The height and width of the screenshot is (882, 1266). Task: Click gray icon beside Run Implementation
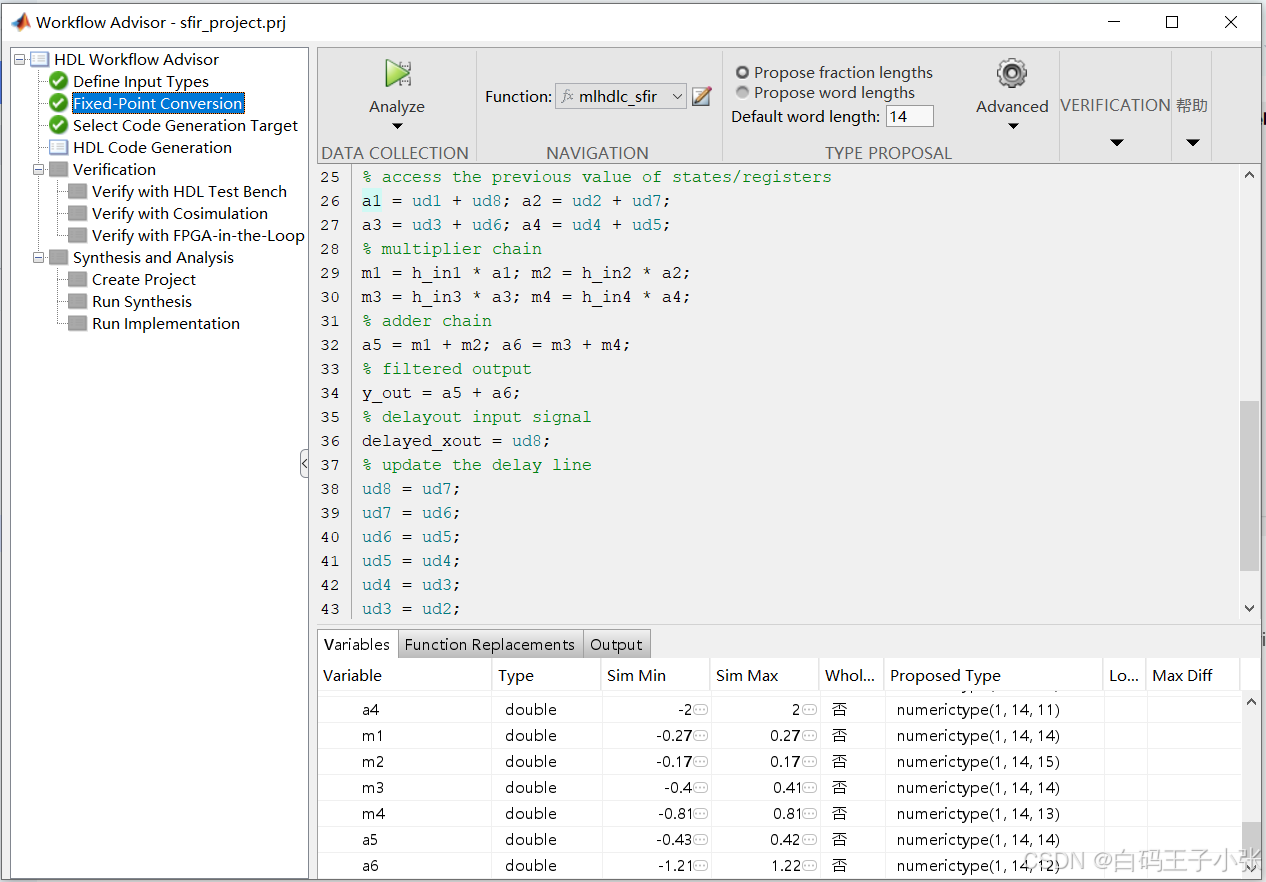point(77,323)
